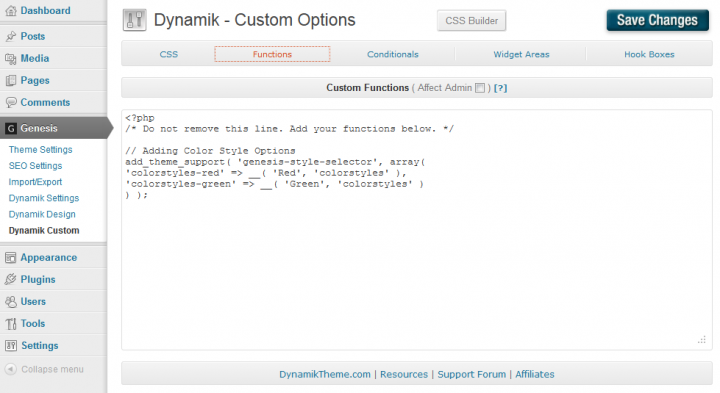Viewport: 720px width, 393px height.
Task: Click the Plugins plug icon
Action: tap(11, 280)
